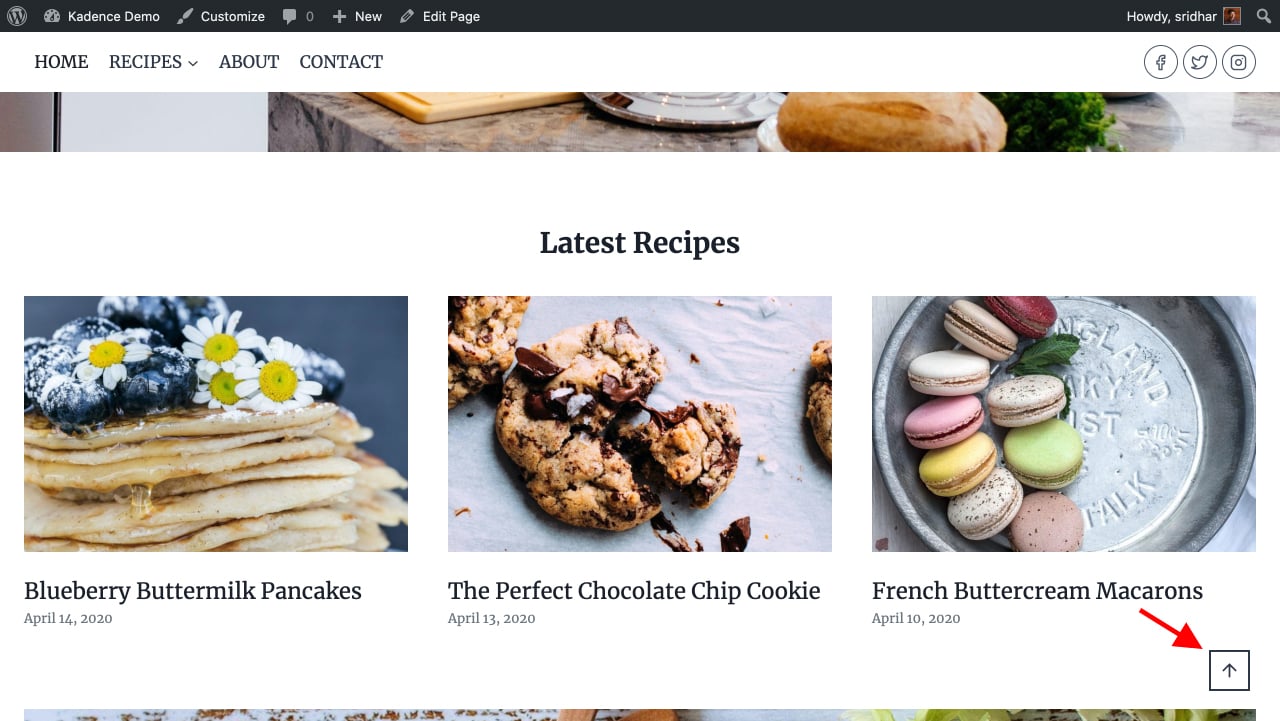Screen dimensions: 1280x721
Task: Click the Customize link
Action: pos(221,16)
